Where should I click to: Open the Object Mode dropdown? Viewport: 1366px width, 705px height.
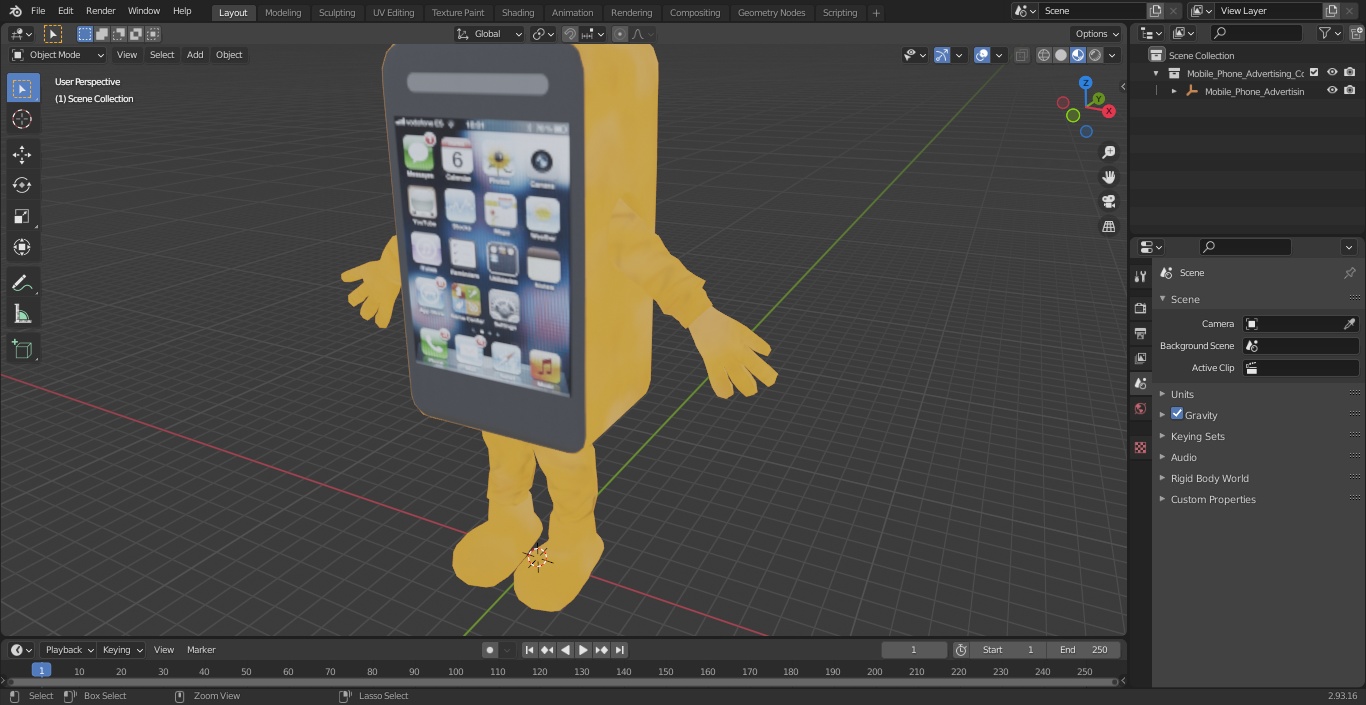coord(58,55)
